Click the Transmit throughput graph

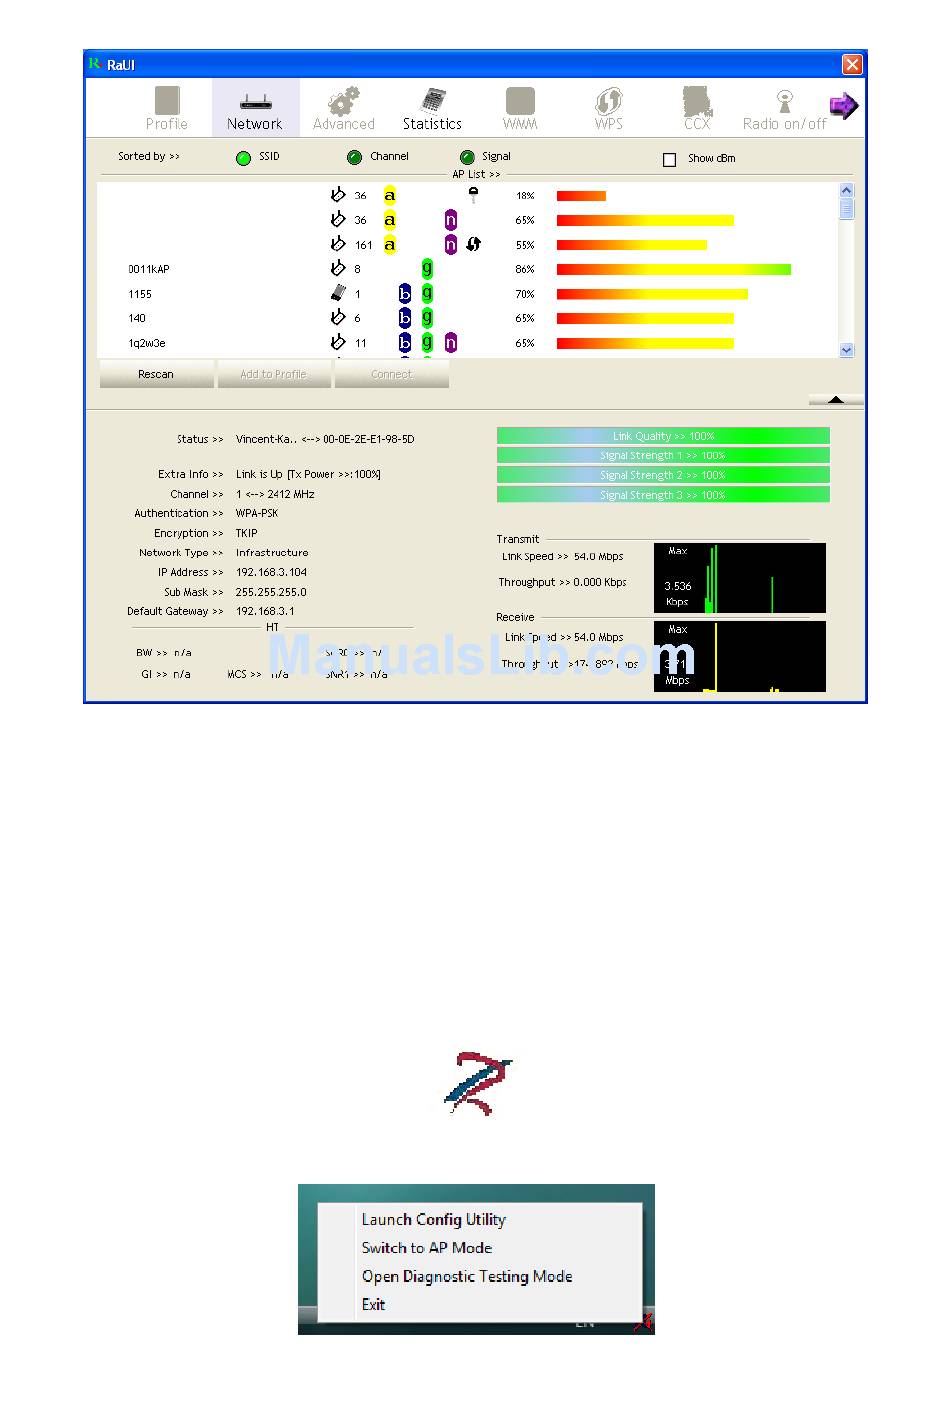[x=740, y=578]
